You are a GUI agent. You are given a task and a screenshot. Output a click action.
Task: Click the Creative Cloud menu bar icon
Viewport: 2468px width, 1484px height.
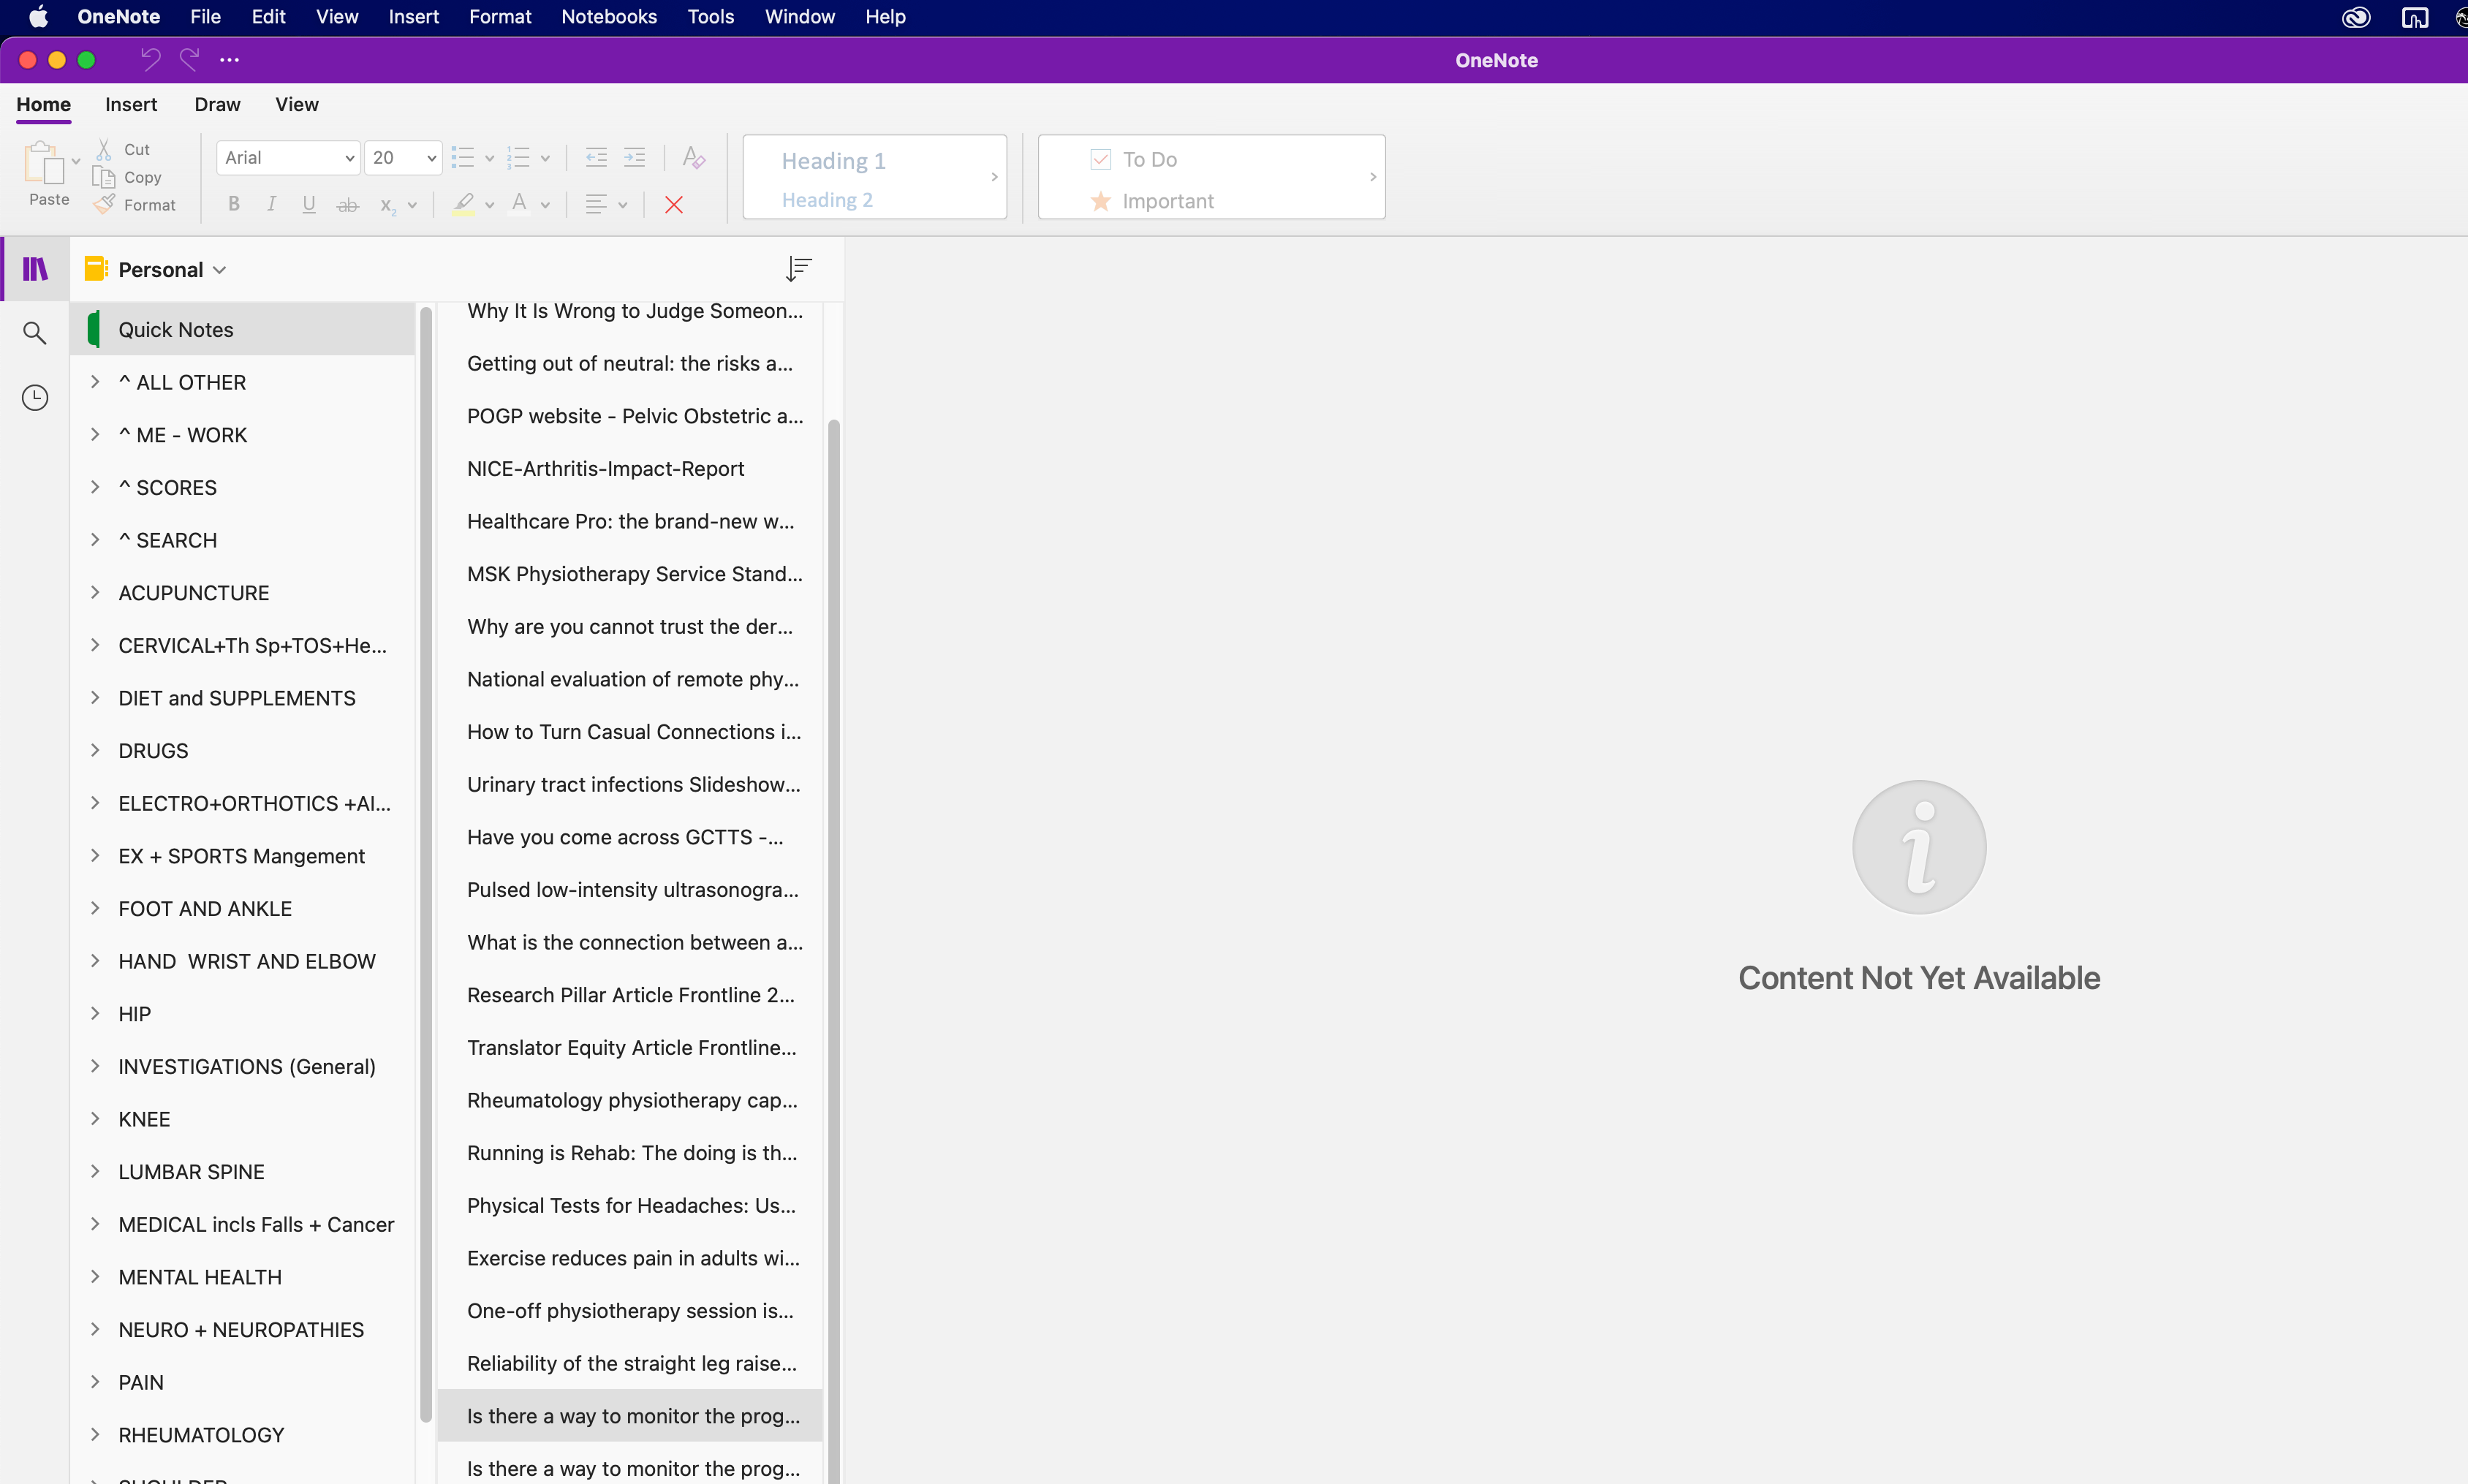click(x=2356, y=17)
